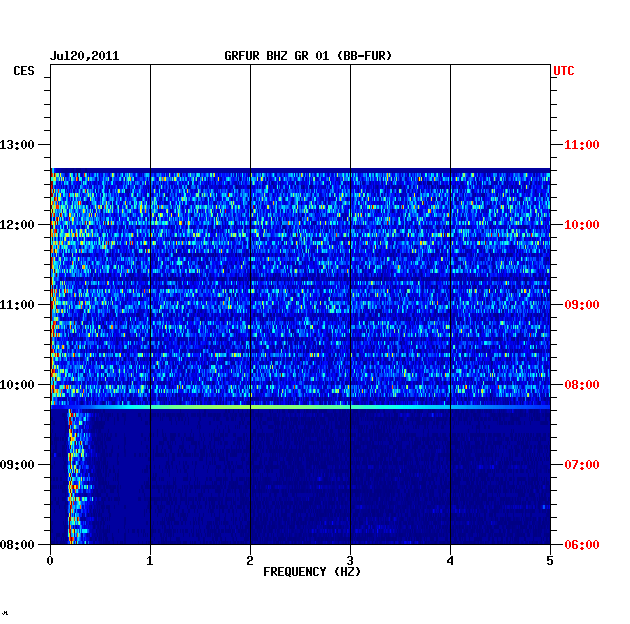
Task: Click the 12:00 CES time label
Action: coord(17,225)
